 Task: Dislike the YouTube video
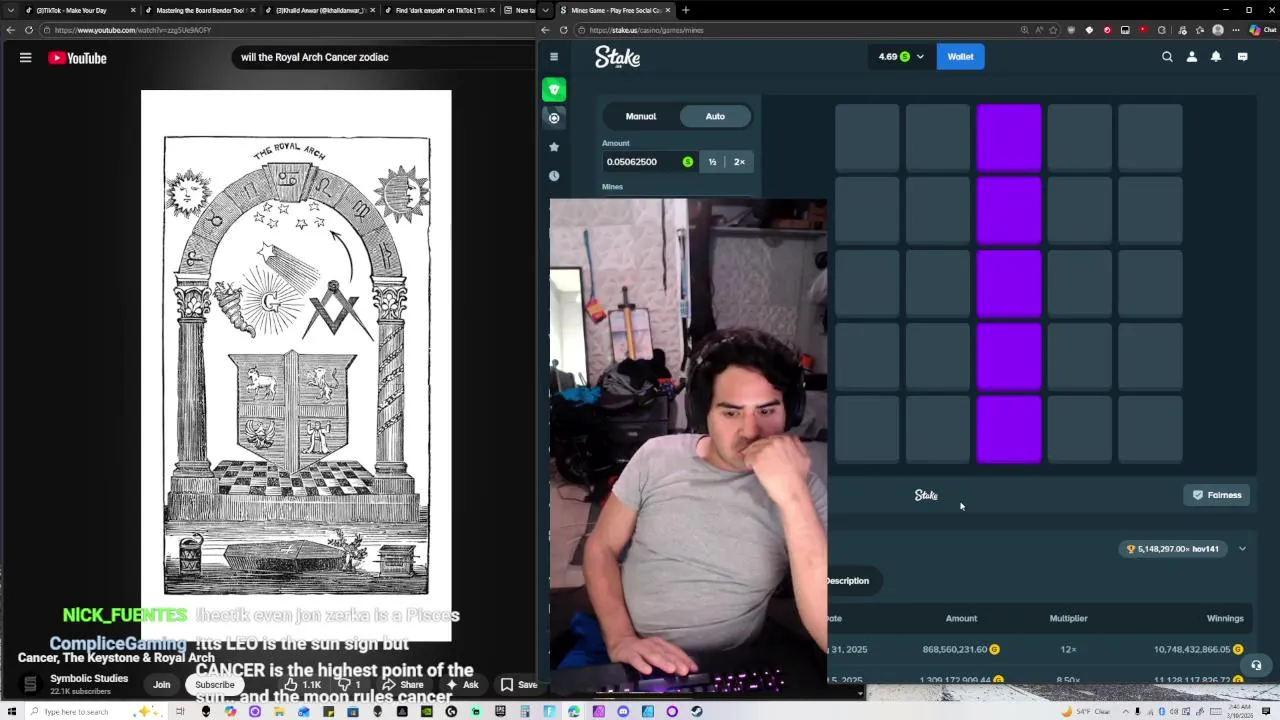pos(350,685)
